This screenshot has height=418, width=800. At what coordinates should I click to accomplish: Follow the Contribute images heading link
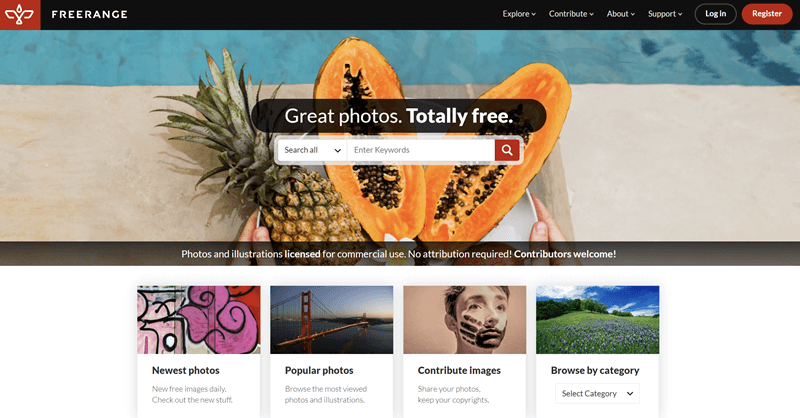[459, 371]
